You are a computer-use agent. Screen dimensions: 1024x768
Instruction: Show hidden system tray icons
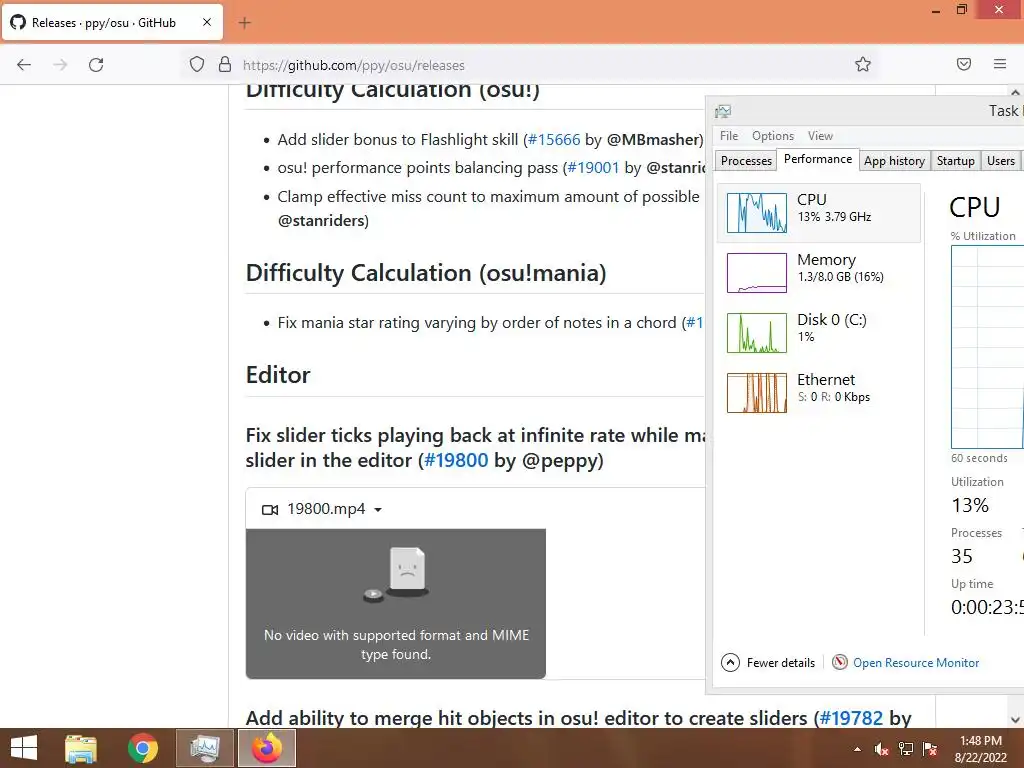coord(857,749)
